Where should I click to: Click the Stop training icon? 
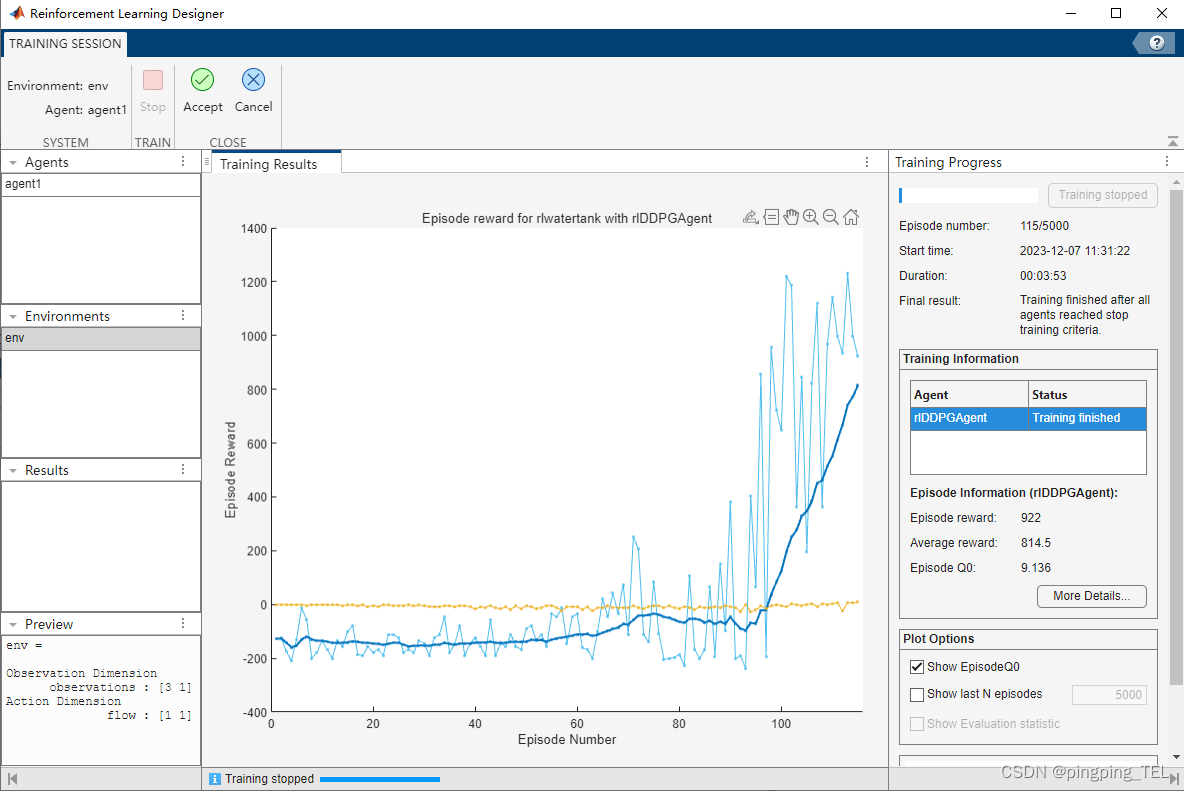153,80
